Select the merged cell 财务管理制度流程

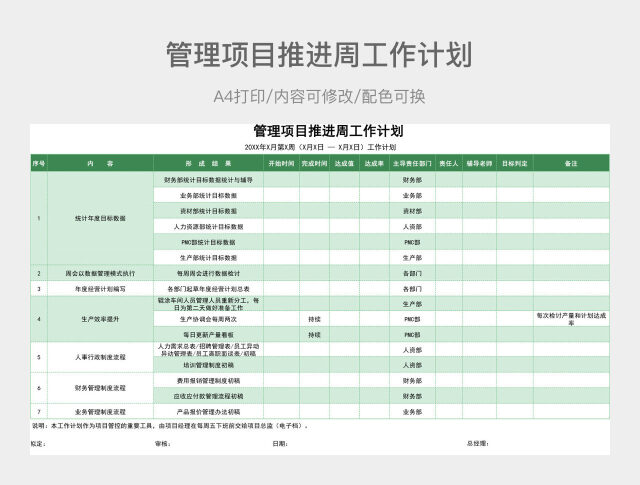(x=100, y=388)
